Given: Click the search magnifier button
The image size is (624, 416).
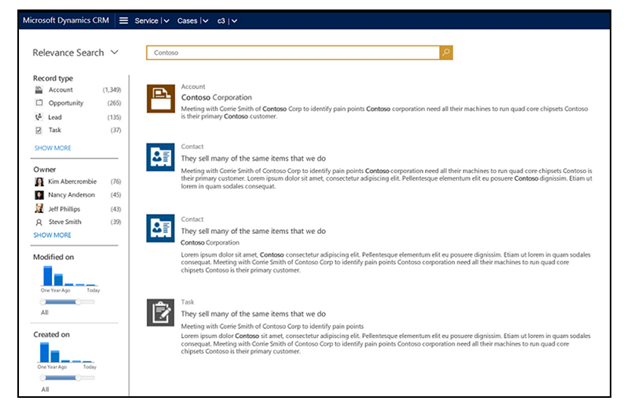Looking at the screenshot, I should [446, 53].
